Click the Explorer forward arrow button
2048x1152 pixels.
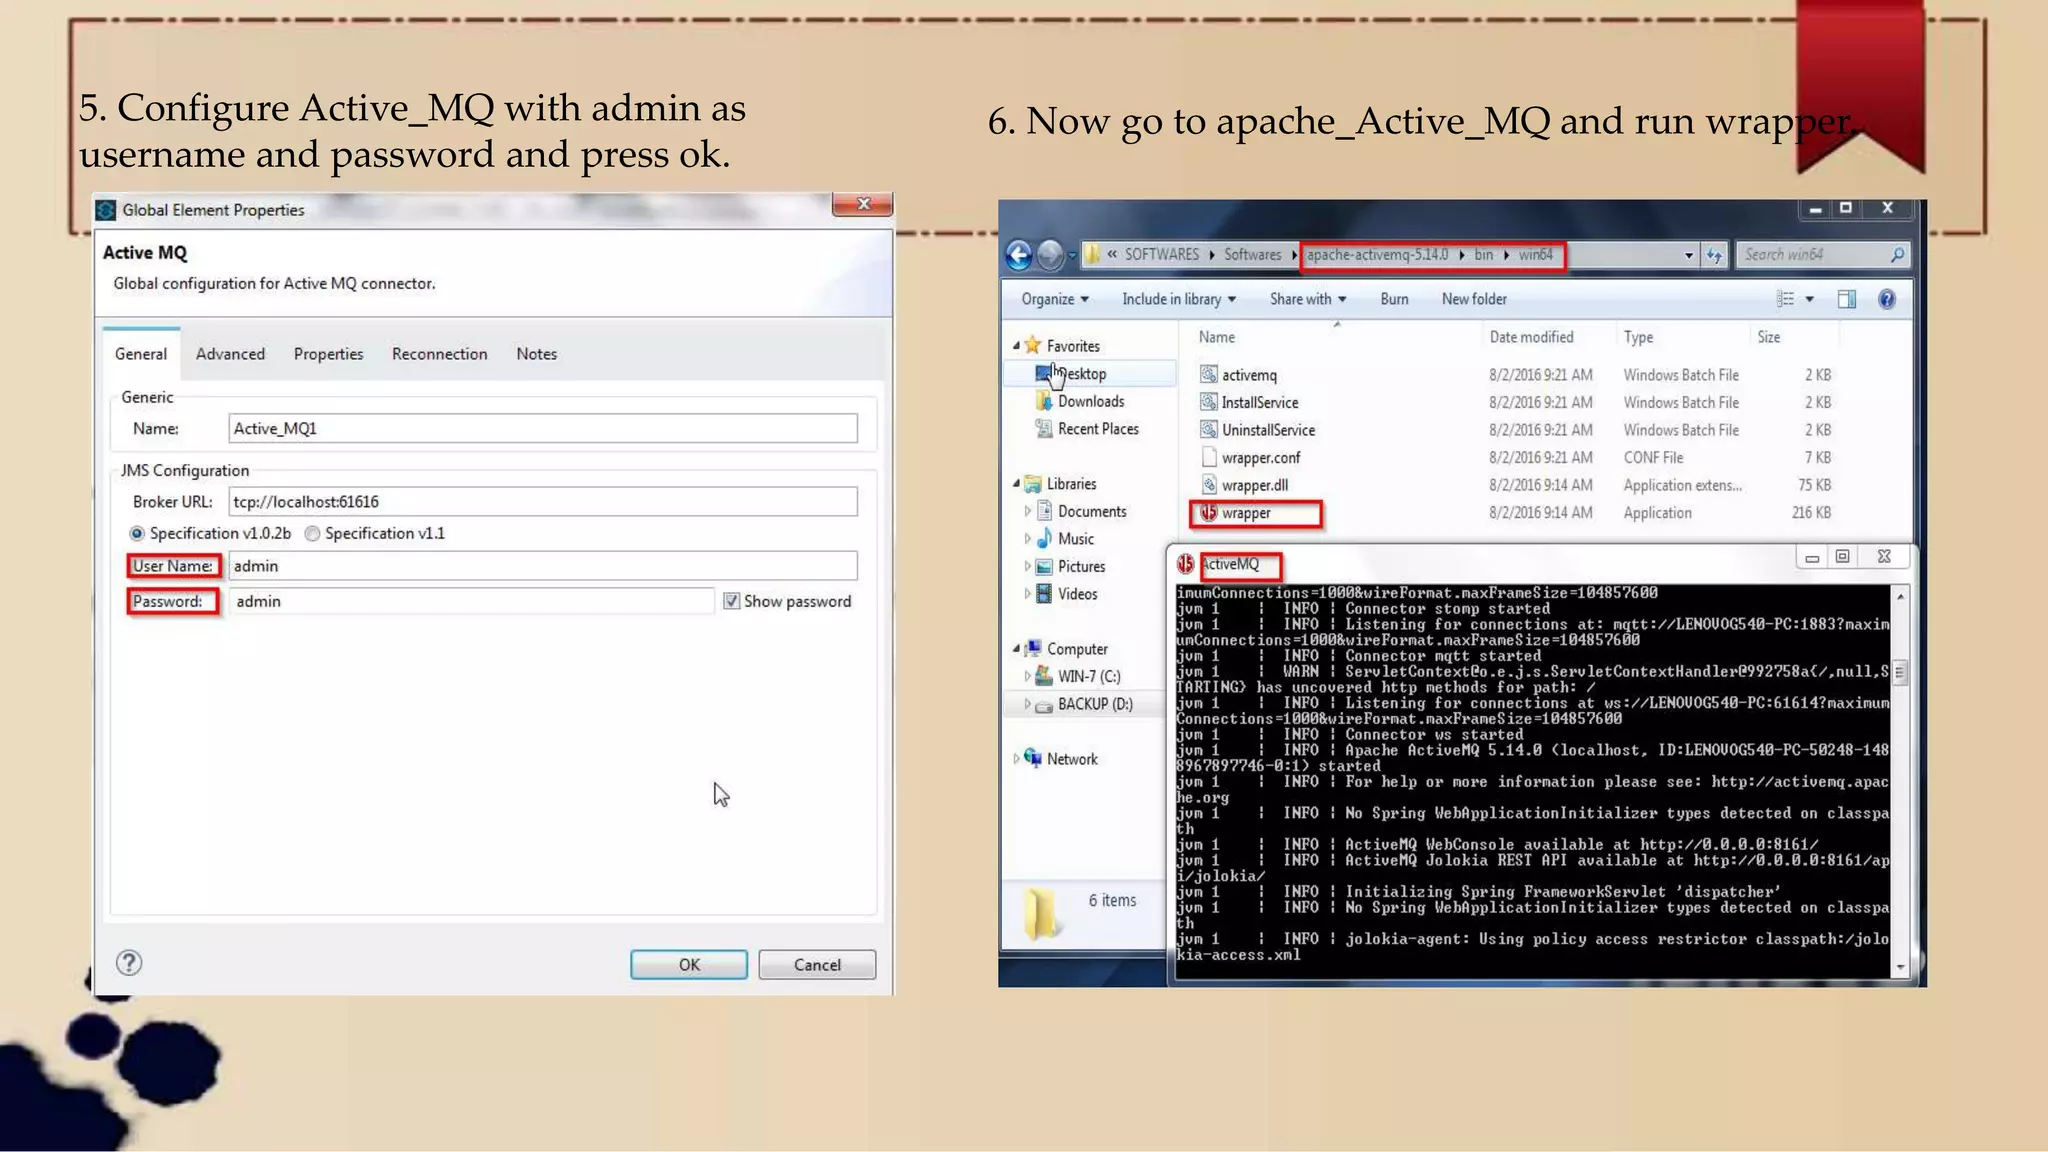coord(1050,255)
